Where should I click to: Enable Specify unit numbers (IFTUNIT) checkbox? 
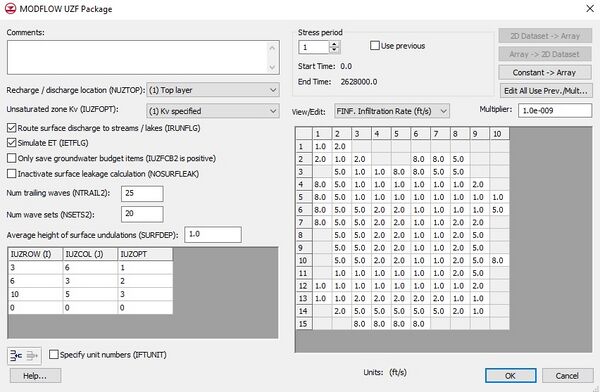coord(54,354)
